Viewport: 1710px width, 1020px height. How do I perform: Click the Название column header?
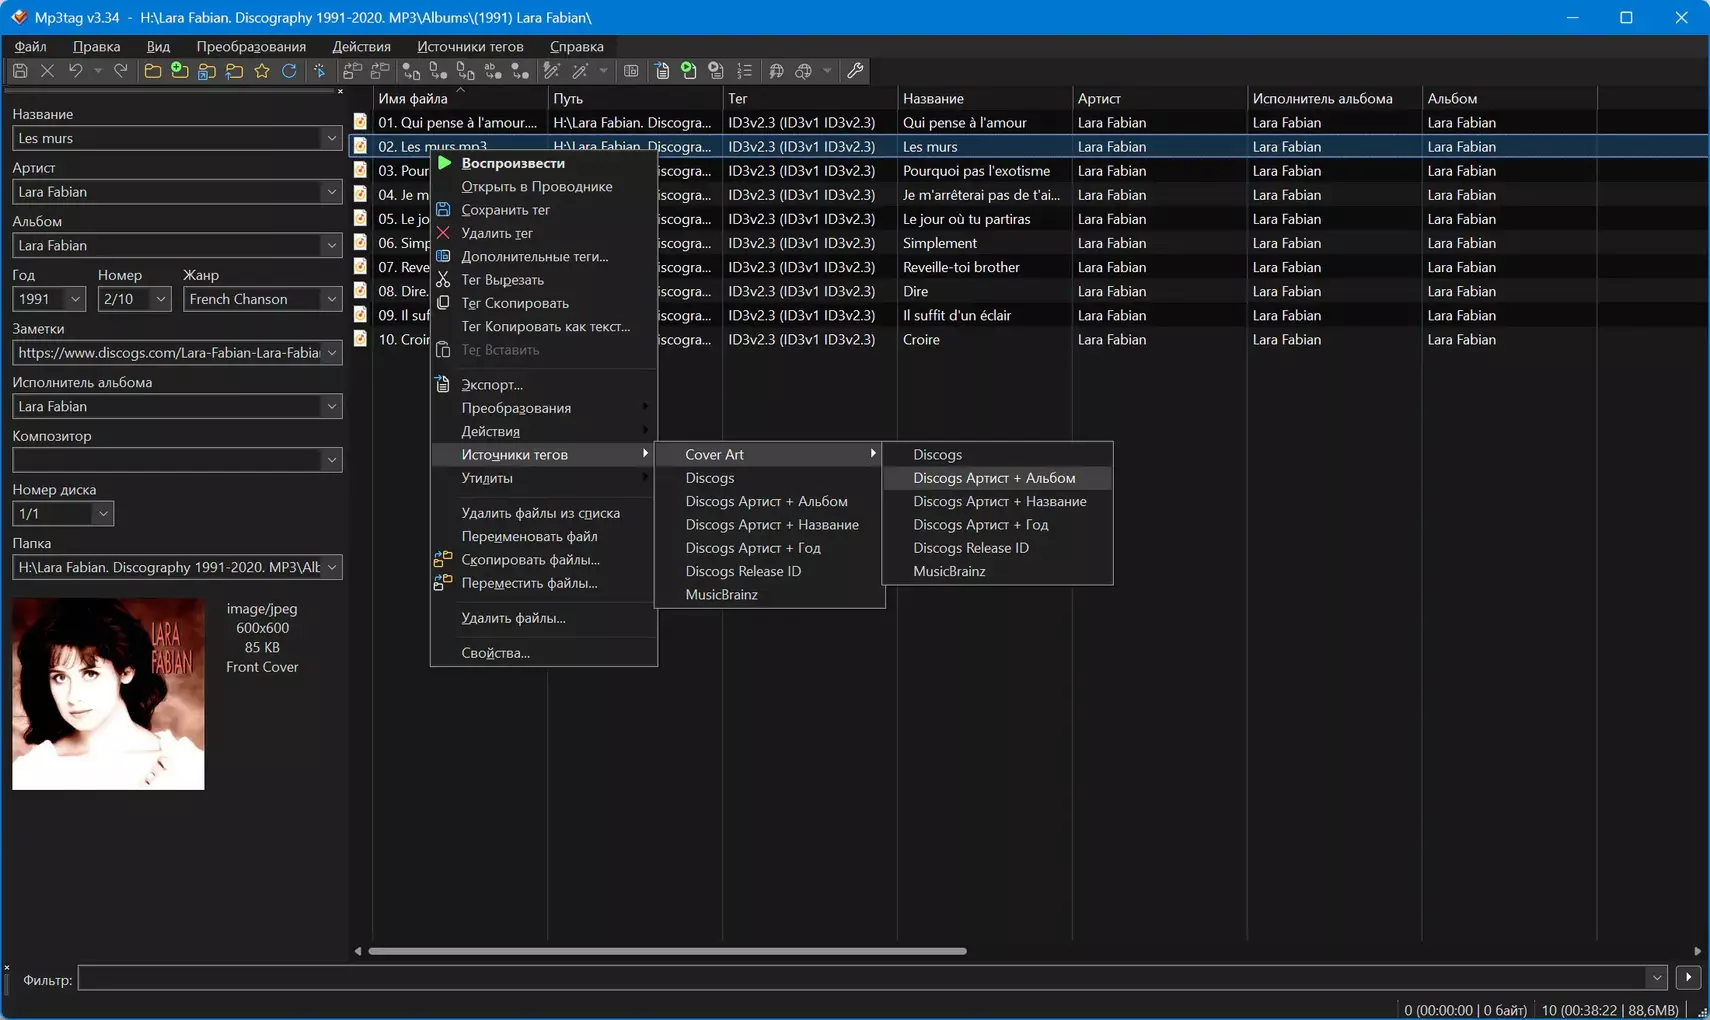tap(932, 98)
